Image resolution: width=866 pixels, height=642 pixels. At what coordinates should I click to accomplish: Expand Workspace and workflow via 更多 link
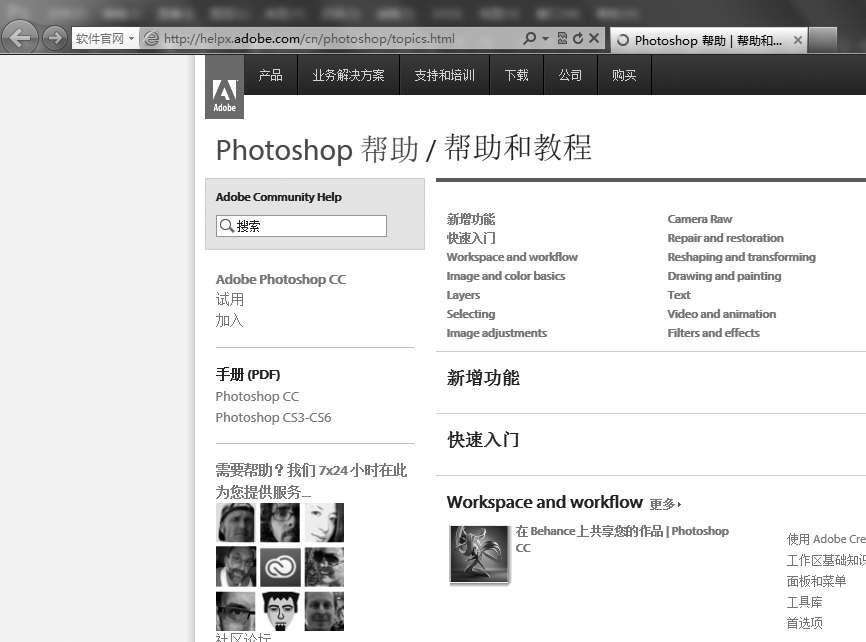[x=665, y=504]
